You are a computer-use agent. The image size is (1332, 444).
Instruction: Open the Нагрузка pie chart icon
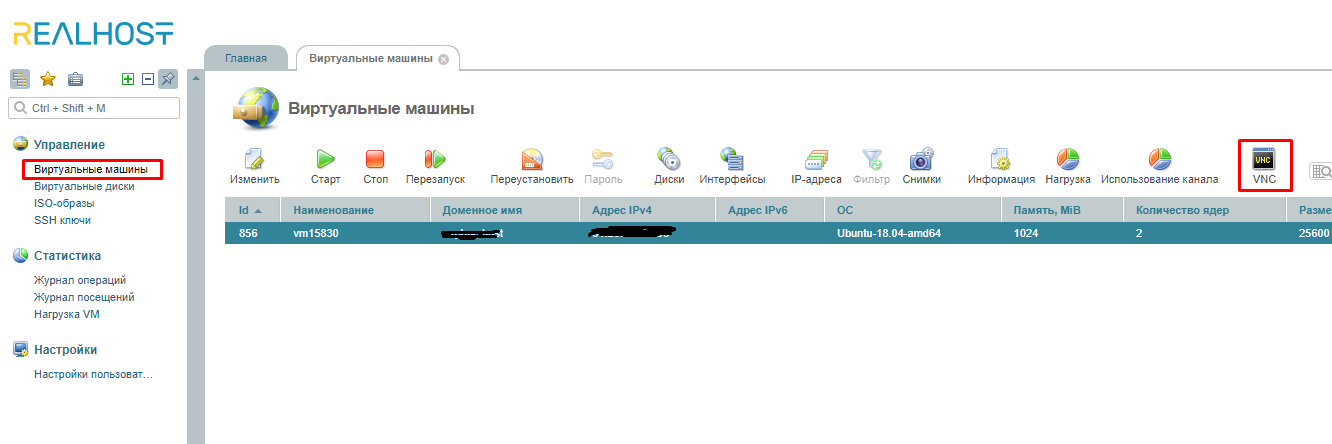(1068, 159)
